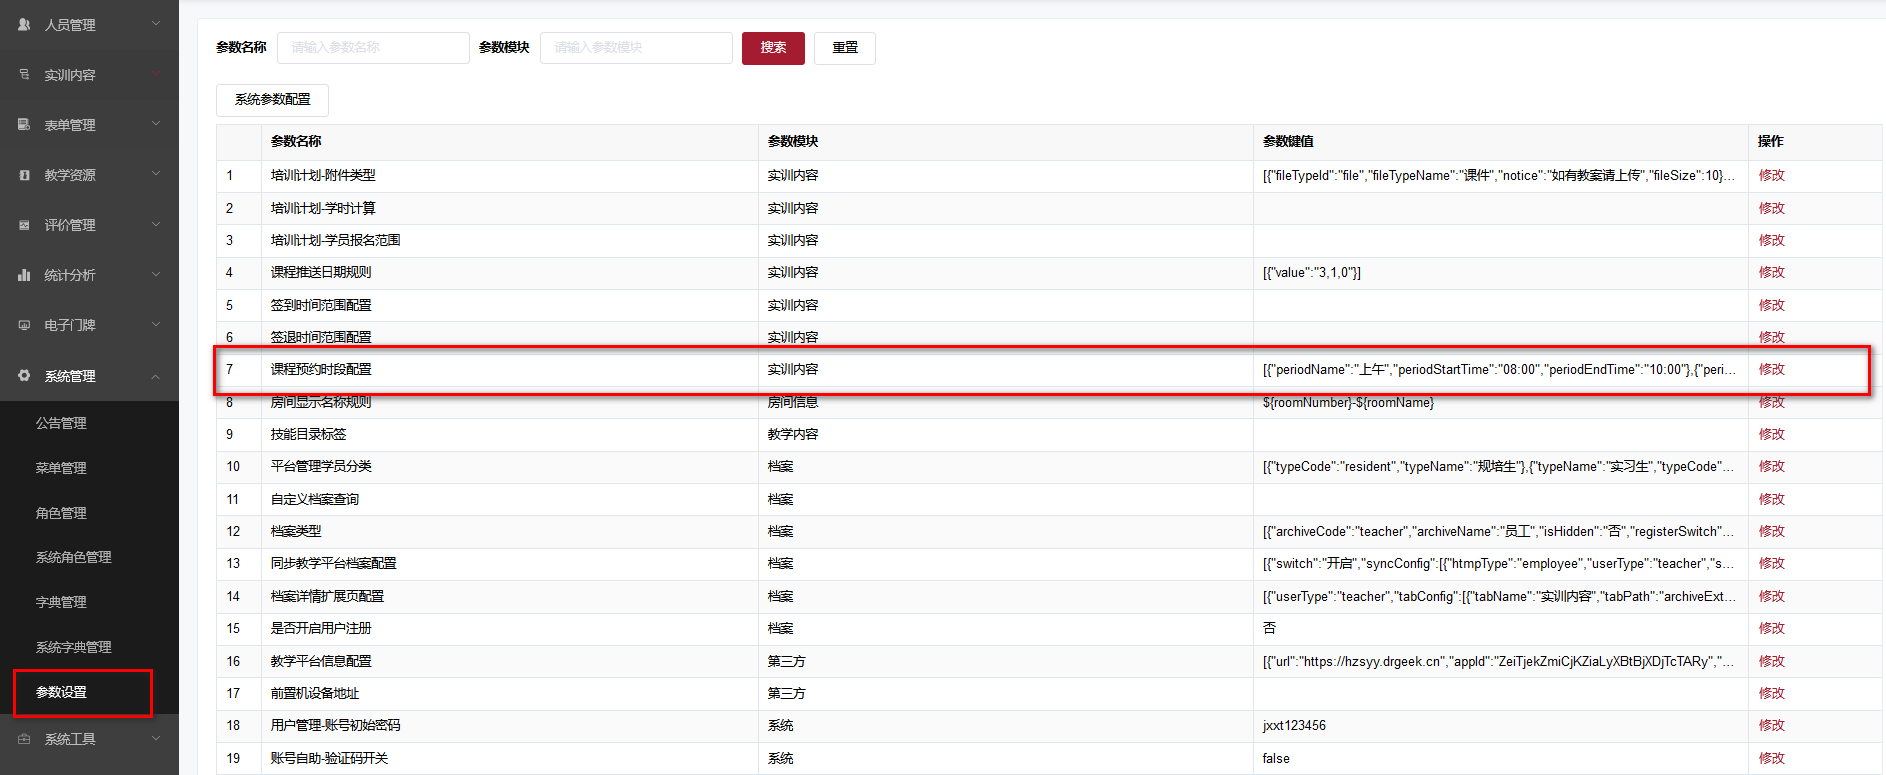Expand the 电子门牌 menu chevron
The image size is (1886, 775).
tap(156, 323)
